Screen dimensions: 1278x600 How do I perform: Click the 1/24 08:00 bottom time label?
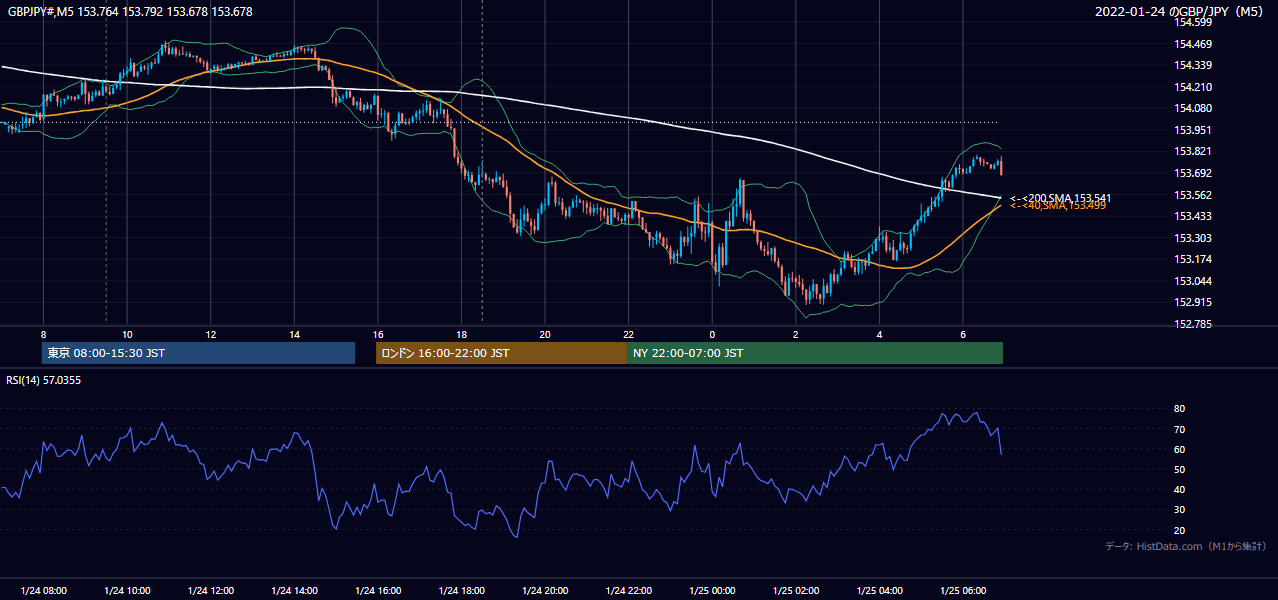click(x=43, y=591)
